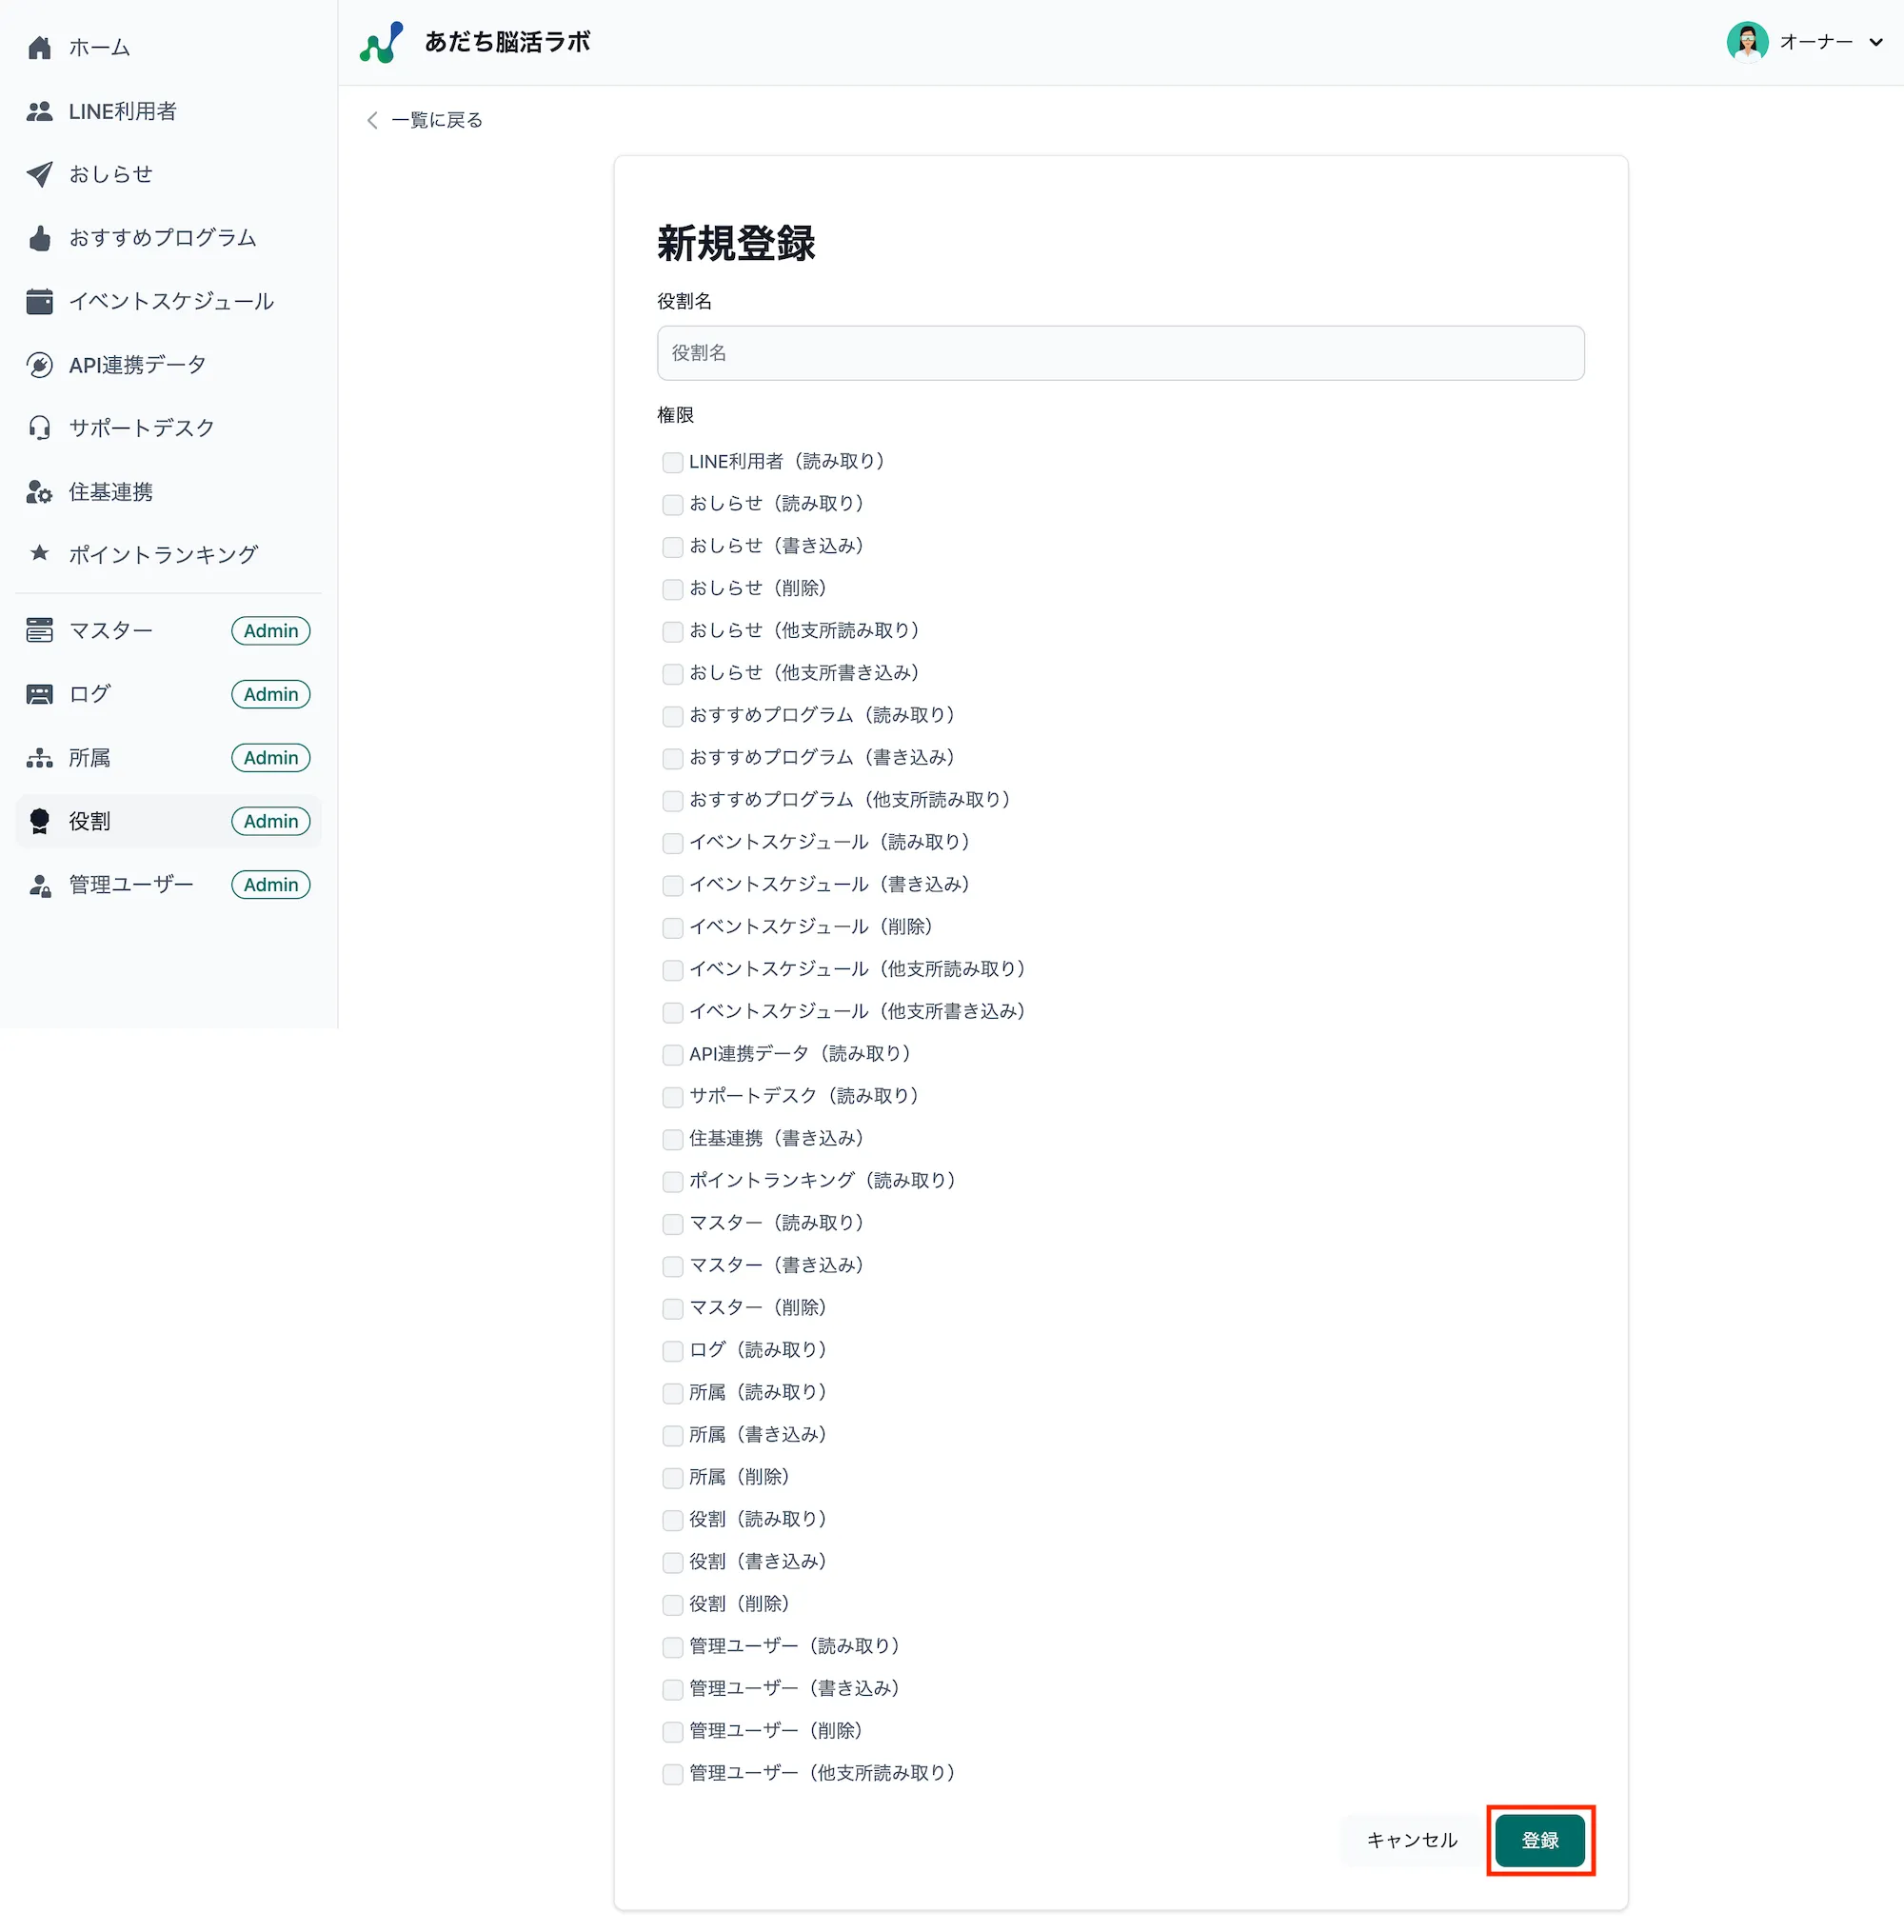Select the マスター Admin menu item

click(110, 630)
